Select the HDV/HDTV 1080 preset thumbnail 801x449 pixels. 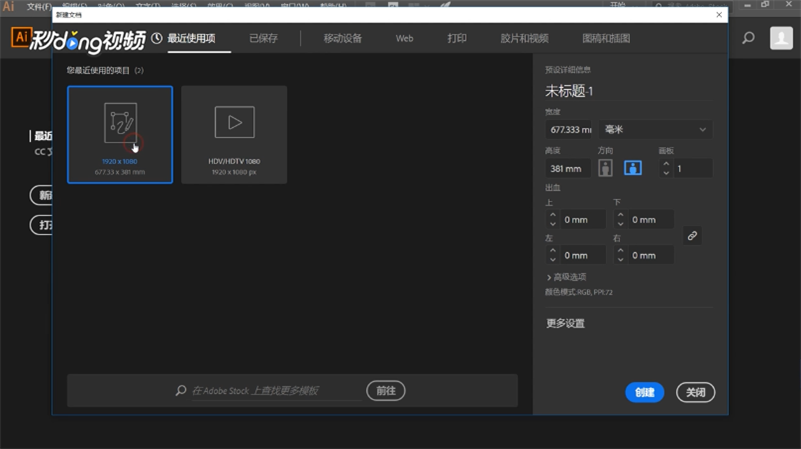pos(234,135)
